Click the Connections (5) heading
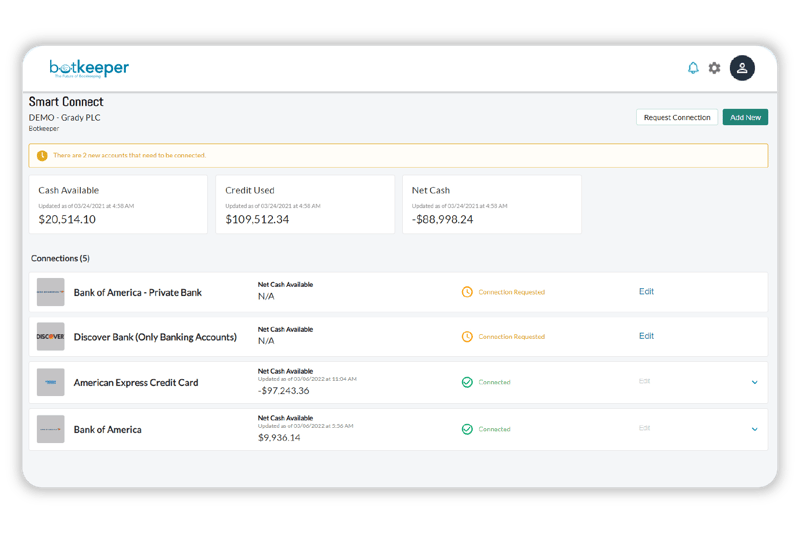The image size is (800, 533). 60,258
